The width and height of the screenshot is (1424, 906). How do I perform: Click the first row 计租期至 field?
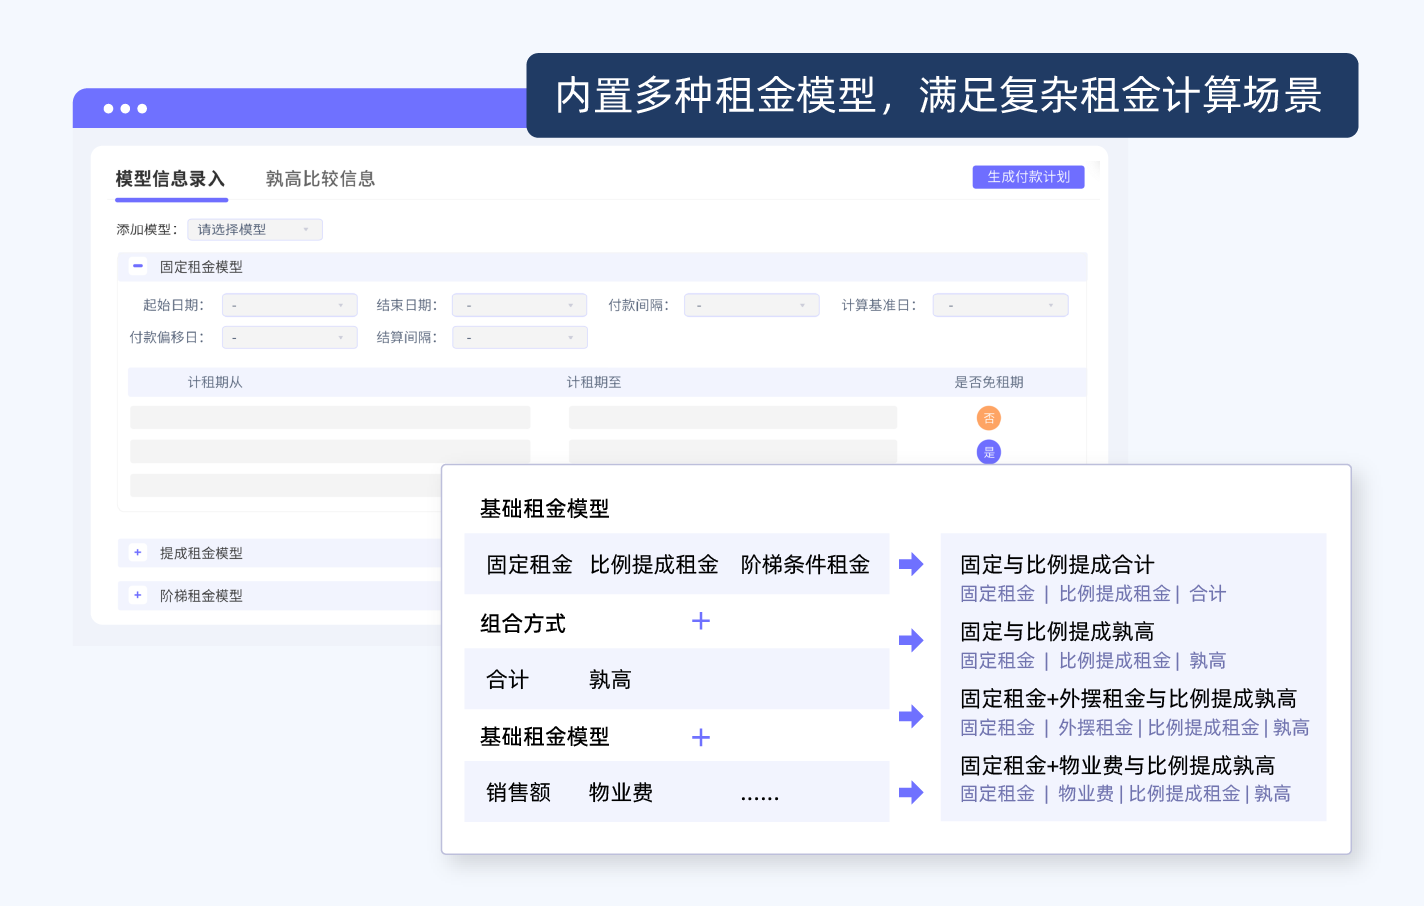733,418
